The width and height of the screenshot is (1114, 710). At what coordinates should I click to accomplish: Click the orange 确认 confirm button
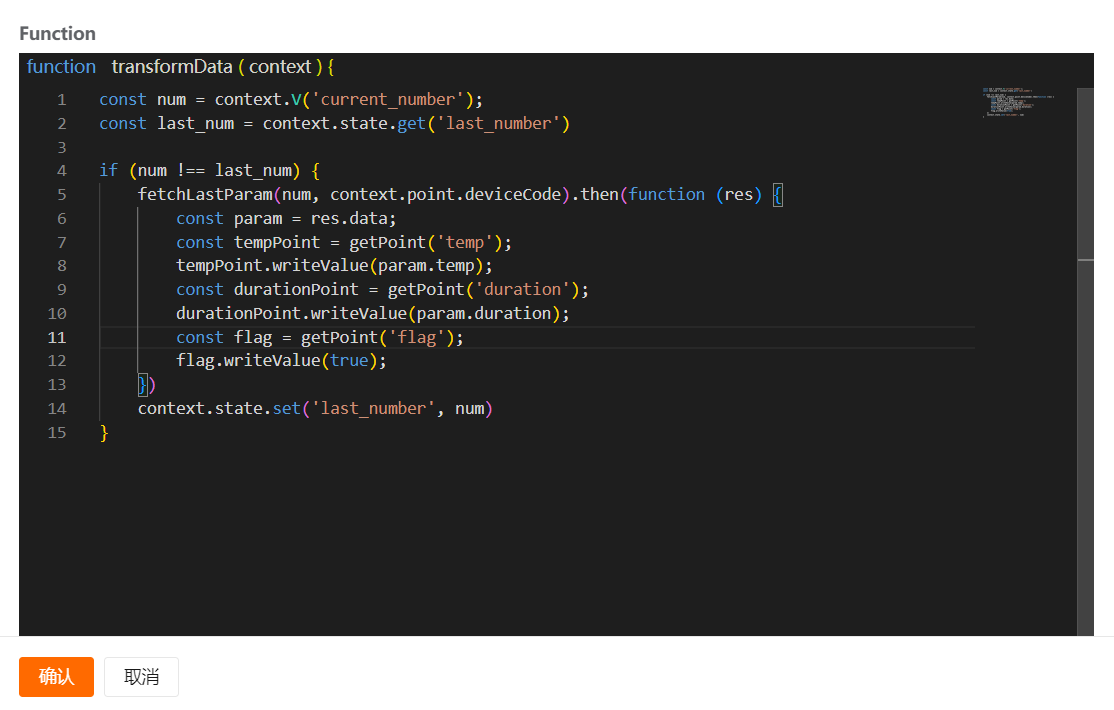[56, 677]
